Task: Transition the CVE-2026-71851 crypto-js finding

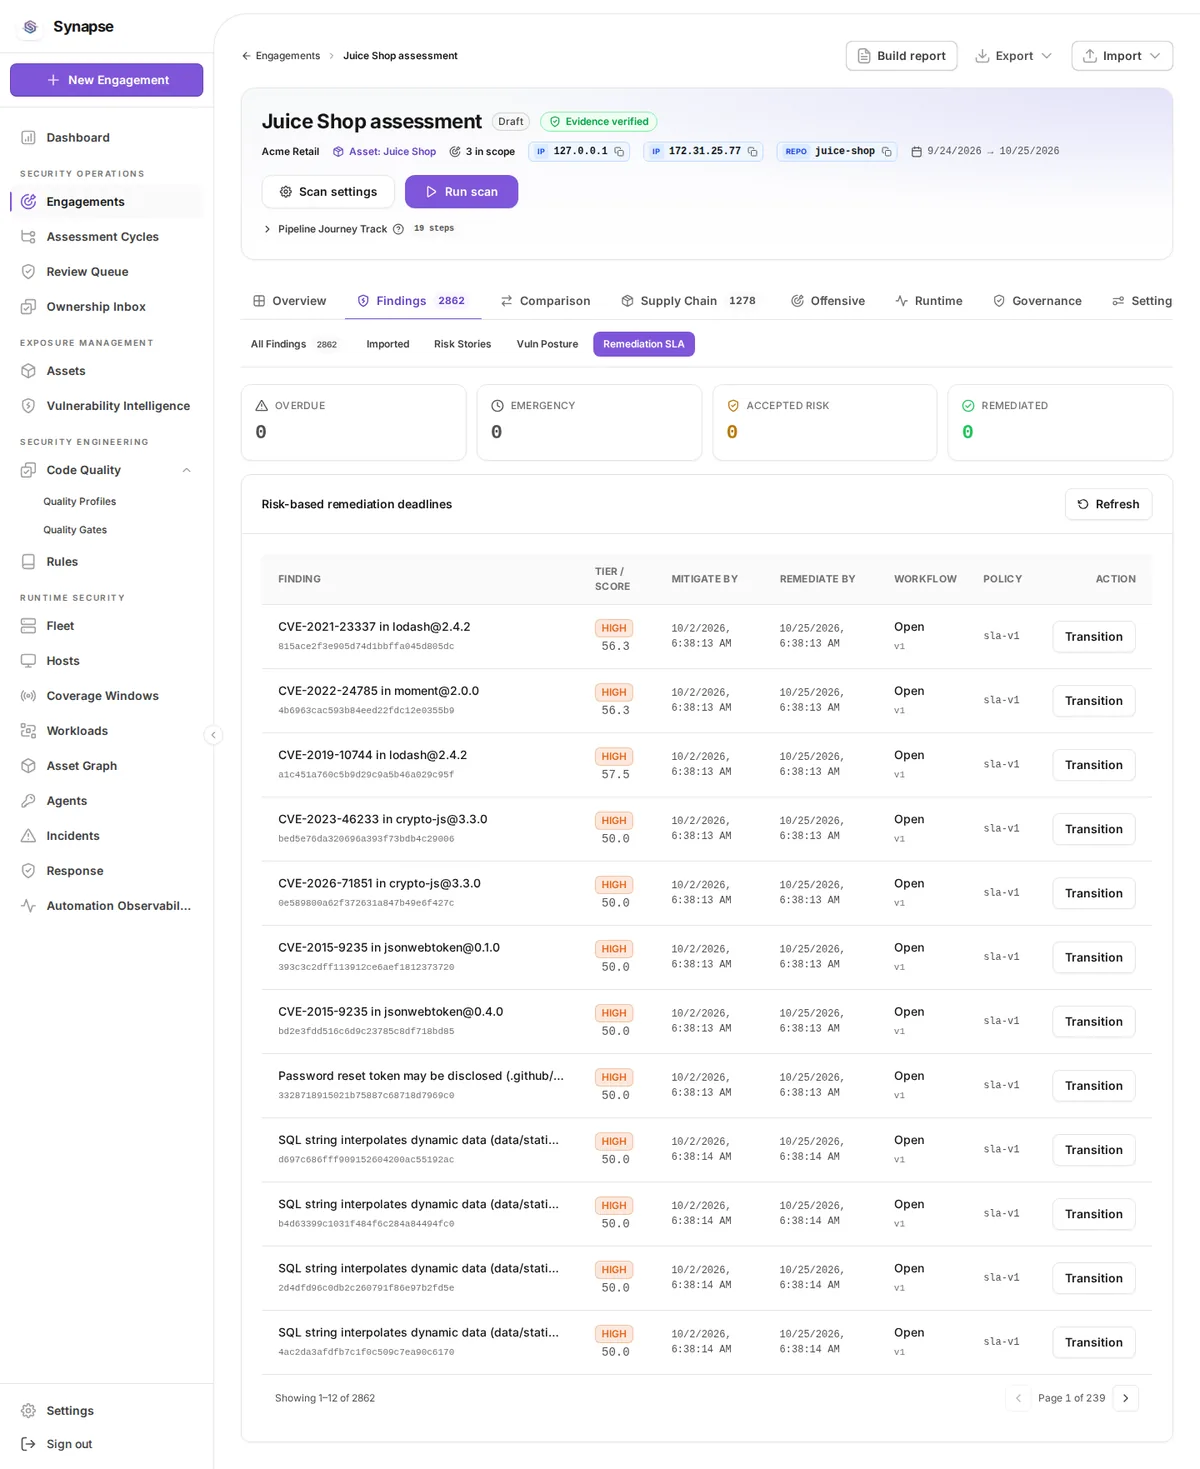Action: tap(1093, 893)
